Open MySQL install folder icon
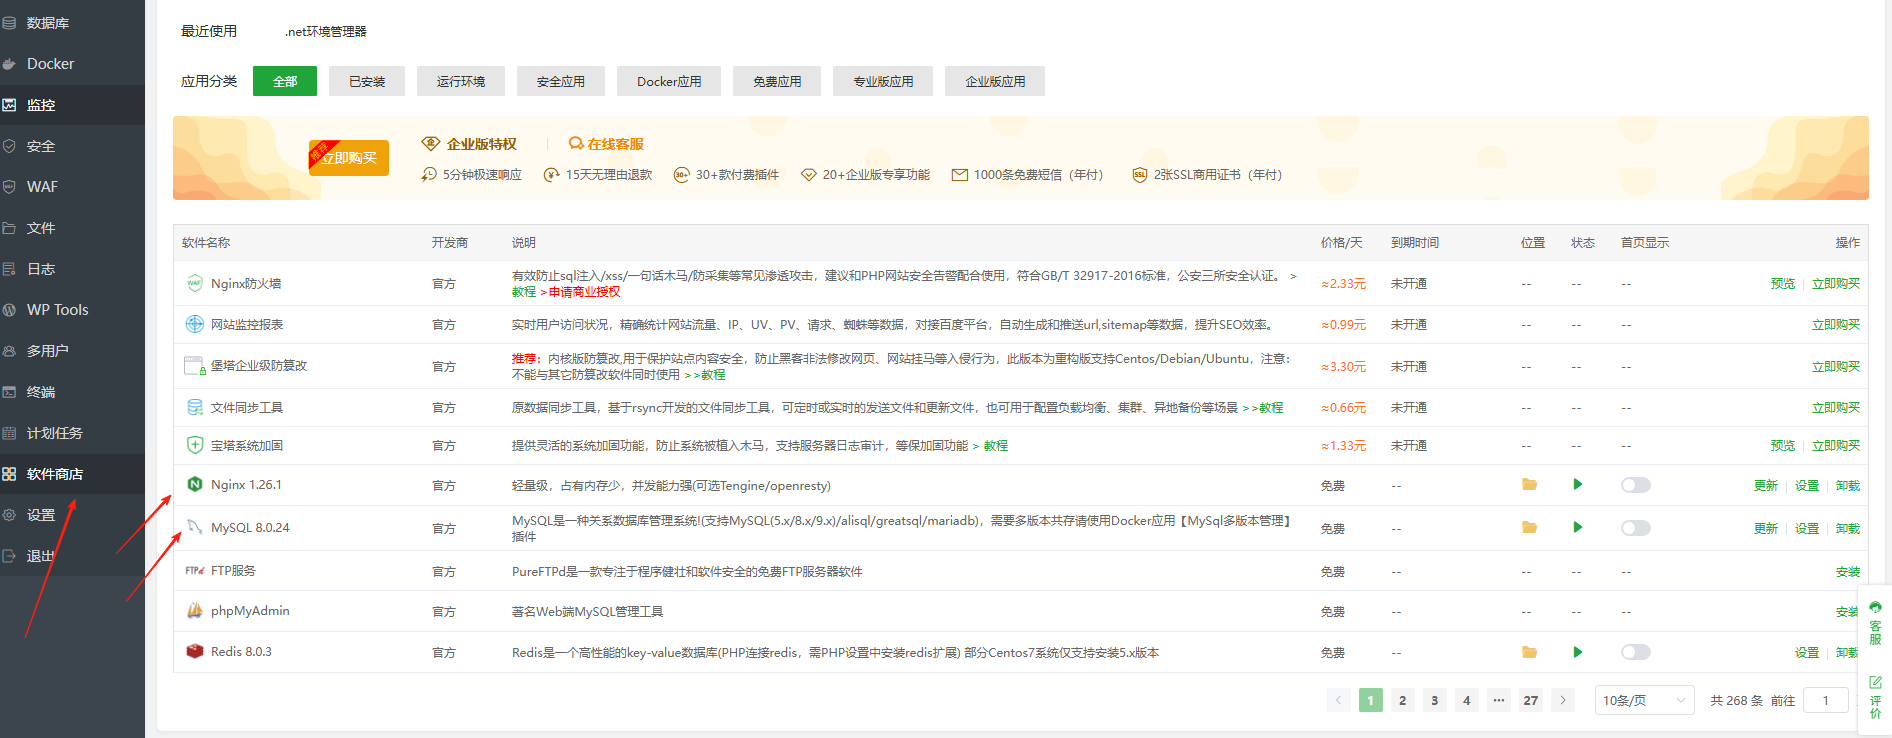1892x738 pixels. pos(1529,527)
